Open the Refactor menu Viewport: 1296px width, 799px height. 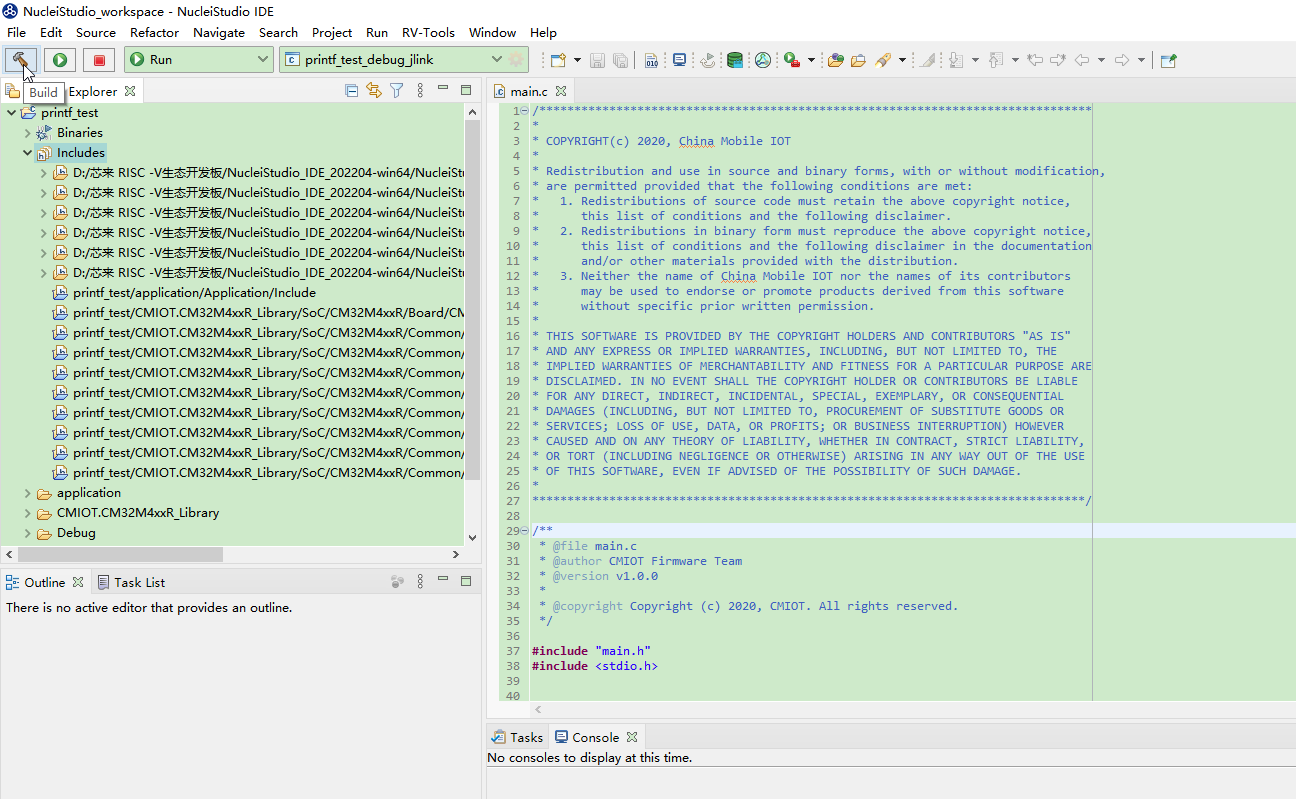click(154, 32)
